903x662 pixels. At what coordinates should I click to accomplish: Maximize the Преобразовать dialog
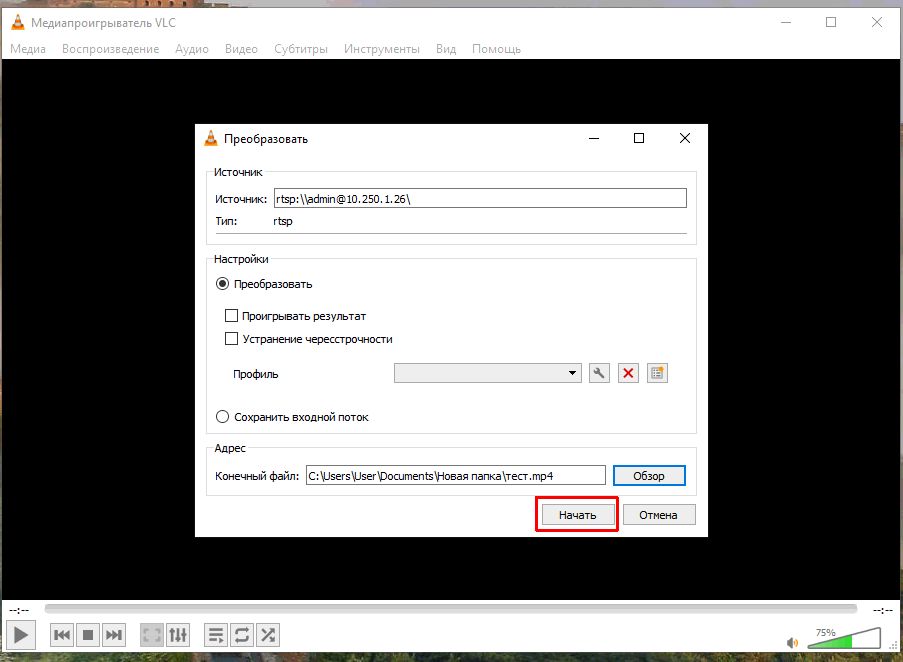point(639,138)
